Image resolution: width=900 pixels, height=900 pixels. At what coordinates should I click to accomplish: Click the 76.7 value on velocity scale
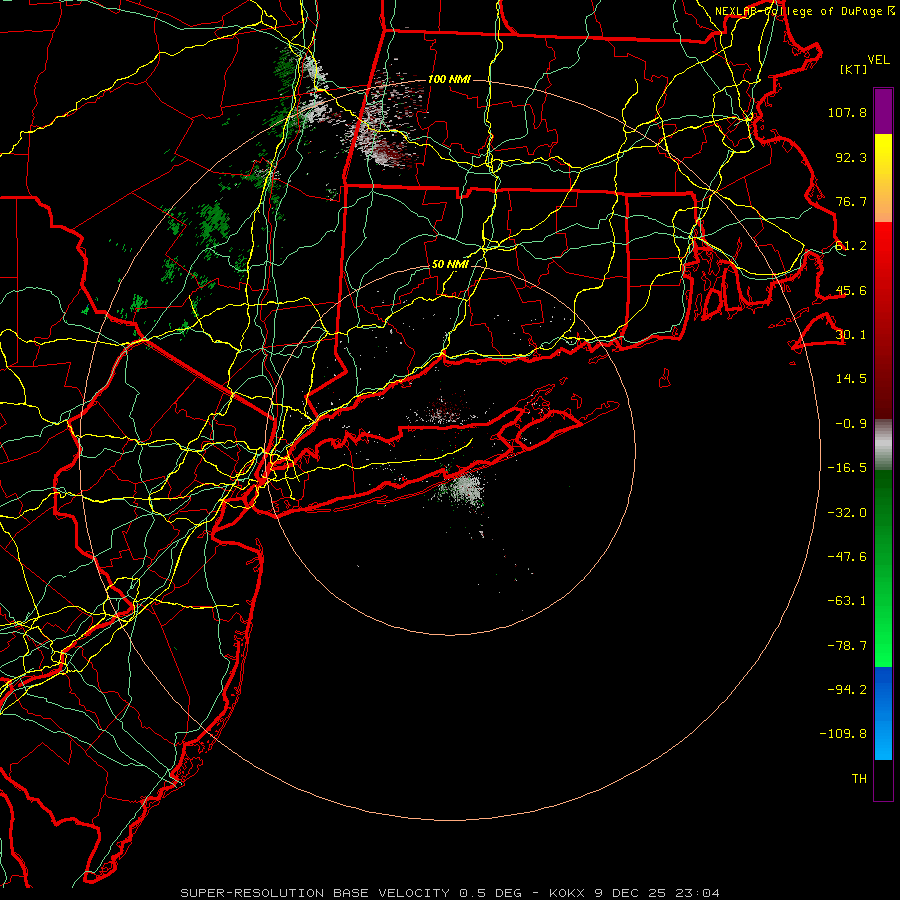coord(851,201)
